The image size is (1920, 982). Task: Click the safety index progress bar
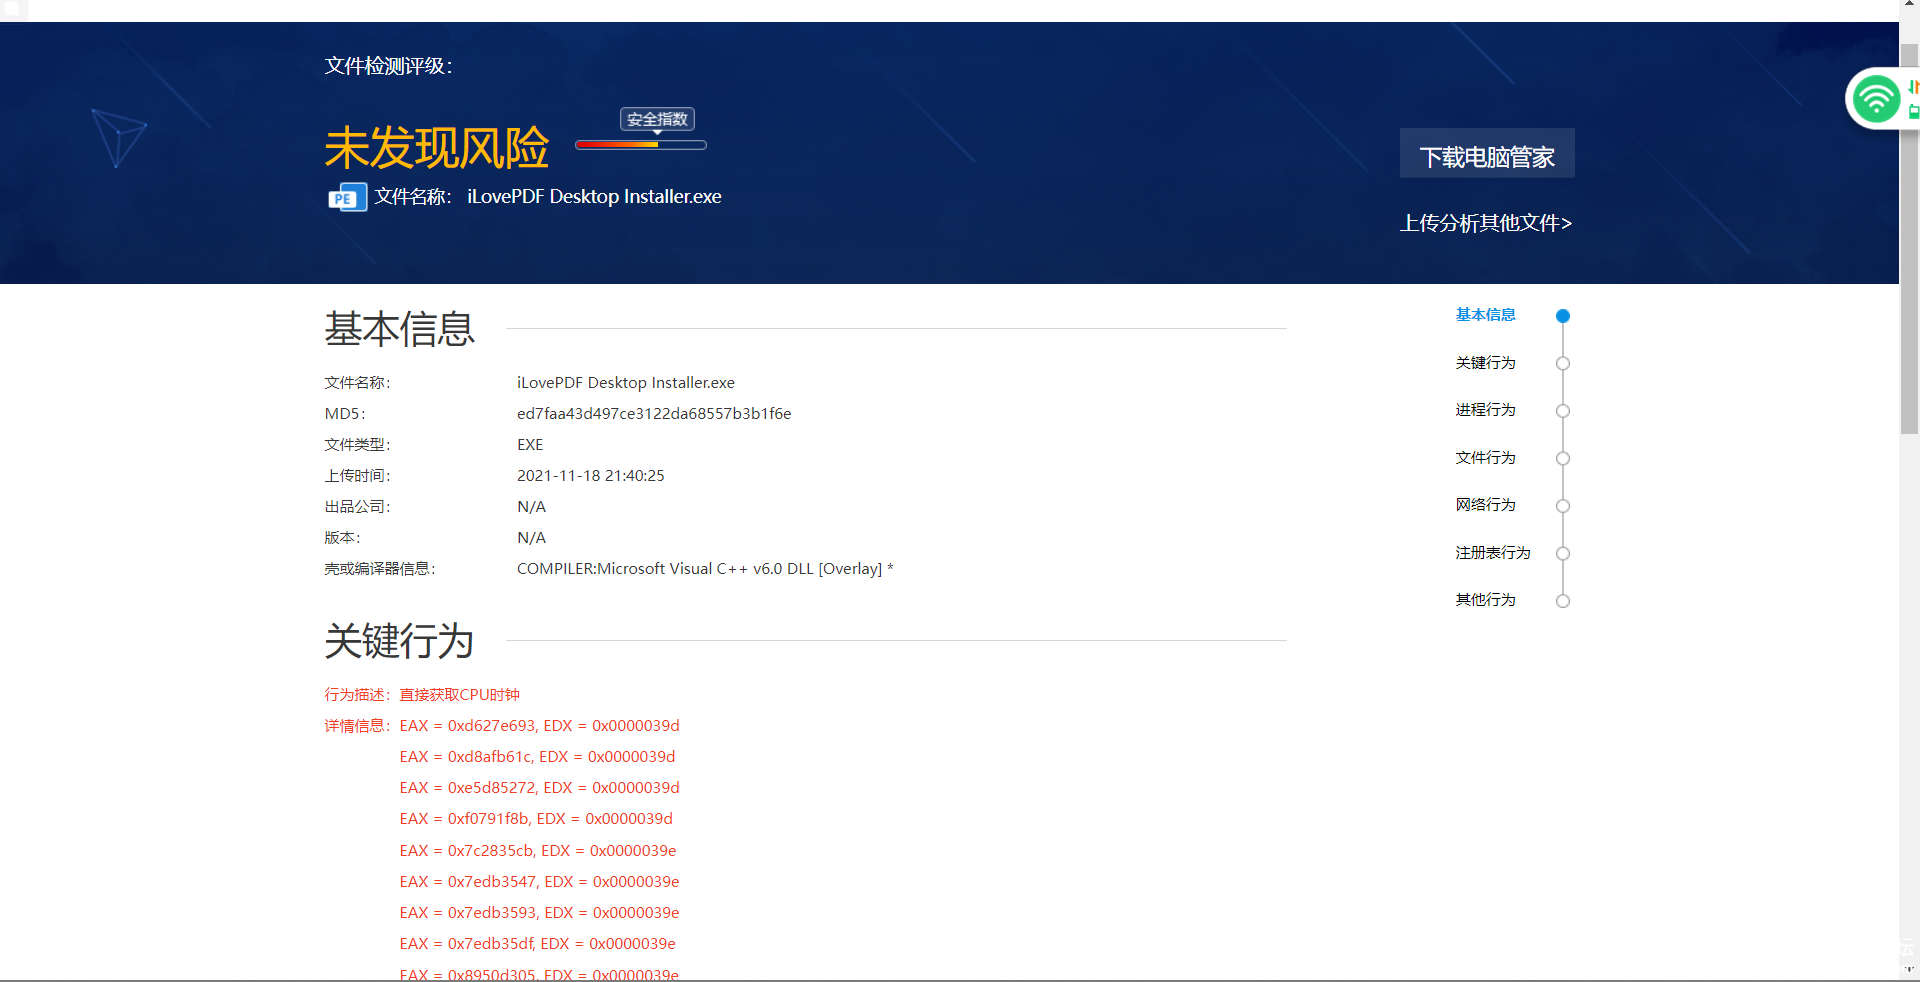641,145
